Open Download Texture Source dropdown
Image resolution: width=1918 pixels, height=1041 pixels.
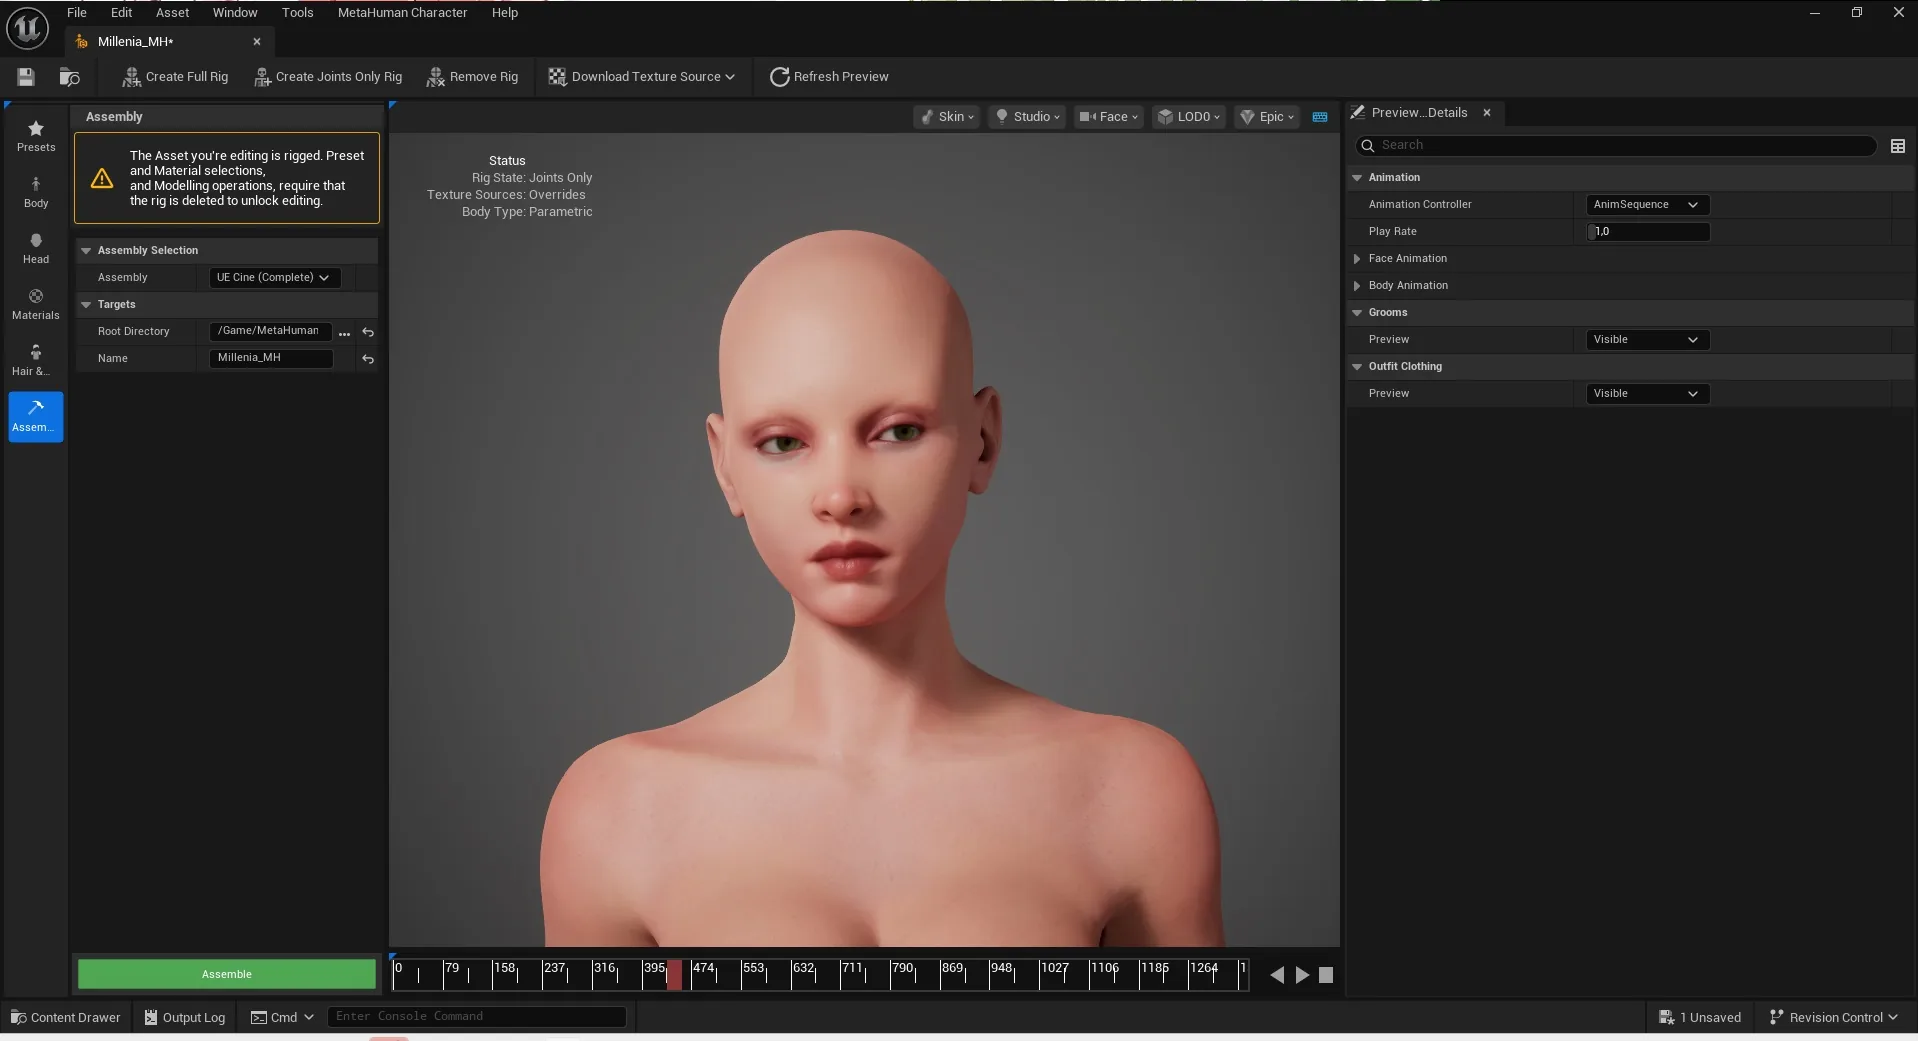[641, 77]
